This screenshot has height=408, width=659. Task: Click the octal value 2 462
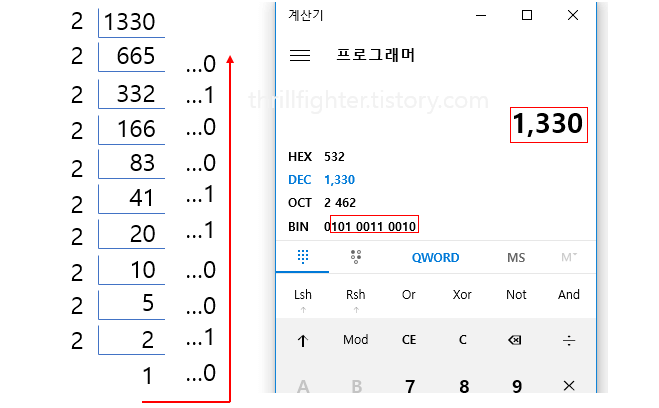click(340, 203)
